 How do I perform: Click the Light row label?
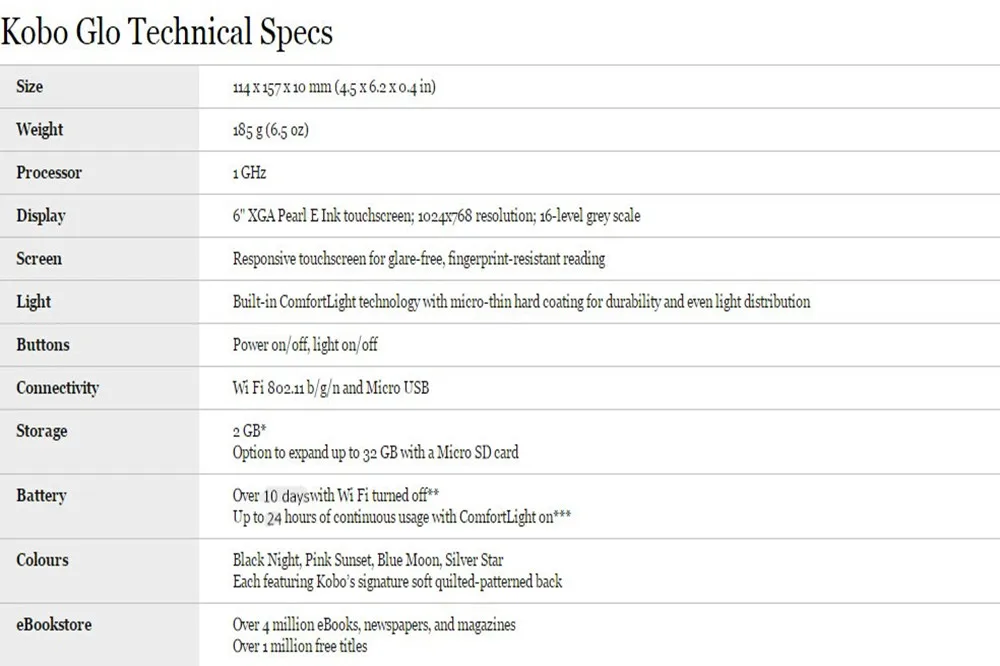(x=33, y=302)
